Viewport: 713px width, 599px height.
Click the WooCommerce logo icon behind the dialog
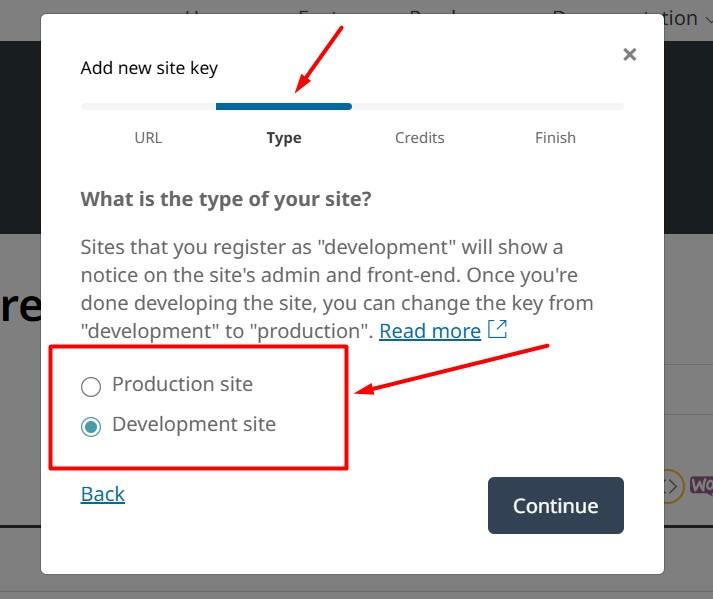tap(701, 485)
